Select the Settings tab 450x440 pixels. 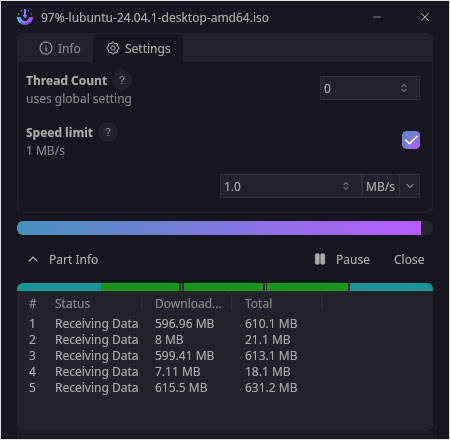(138, 49)
